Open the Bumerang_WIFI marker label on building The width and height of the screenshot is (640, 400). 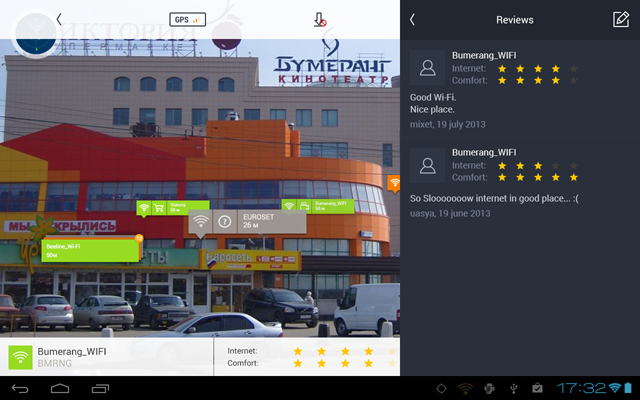333,206
